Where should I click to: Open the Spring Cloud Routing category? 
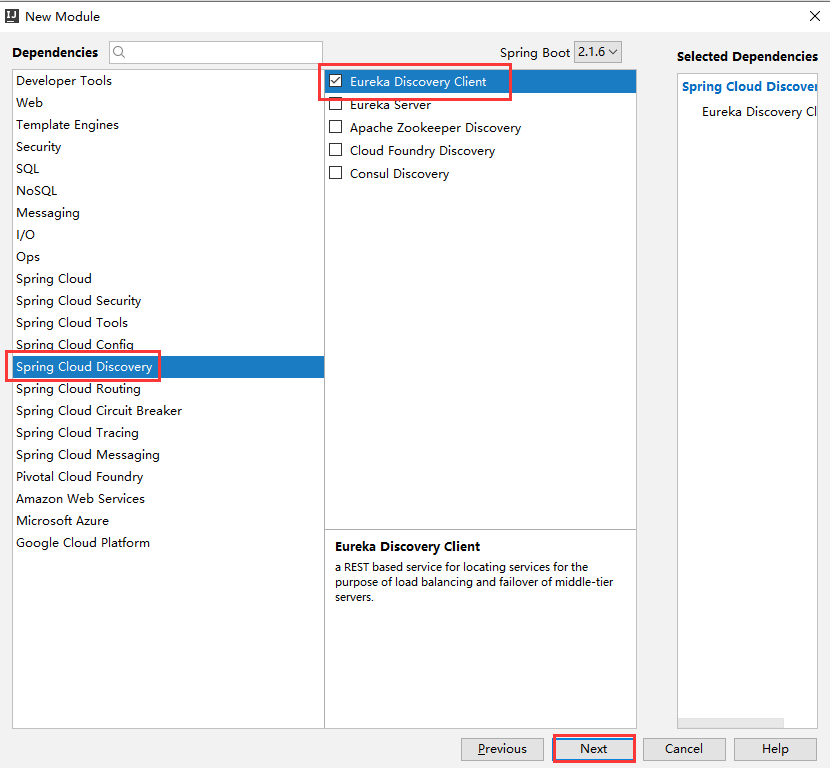(168, 388)
